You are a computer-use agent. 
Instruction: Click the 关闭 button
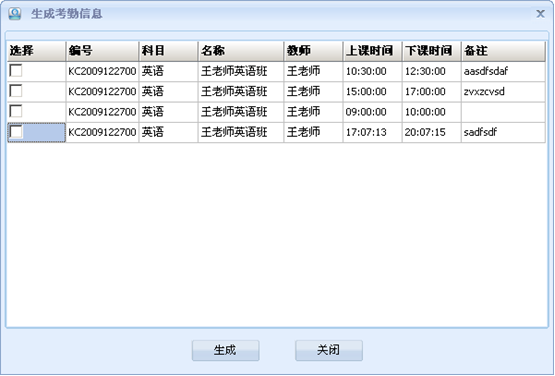point(329,351)
